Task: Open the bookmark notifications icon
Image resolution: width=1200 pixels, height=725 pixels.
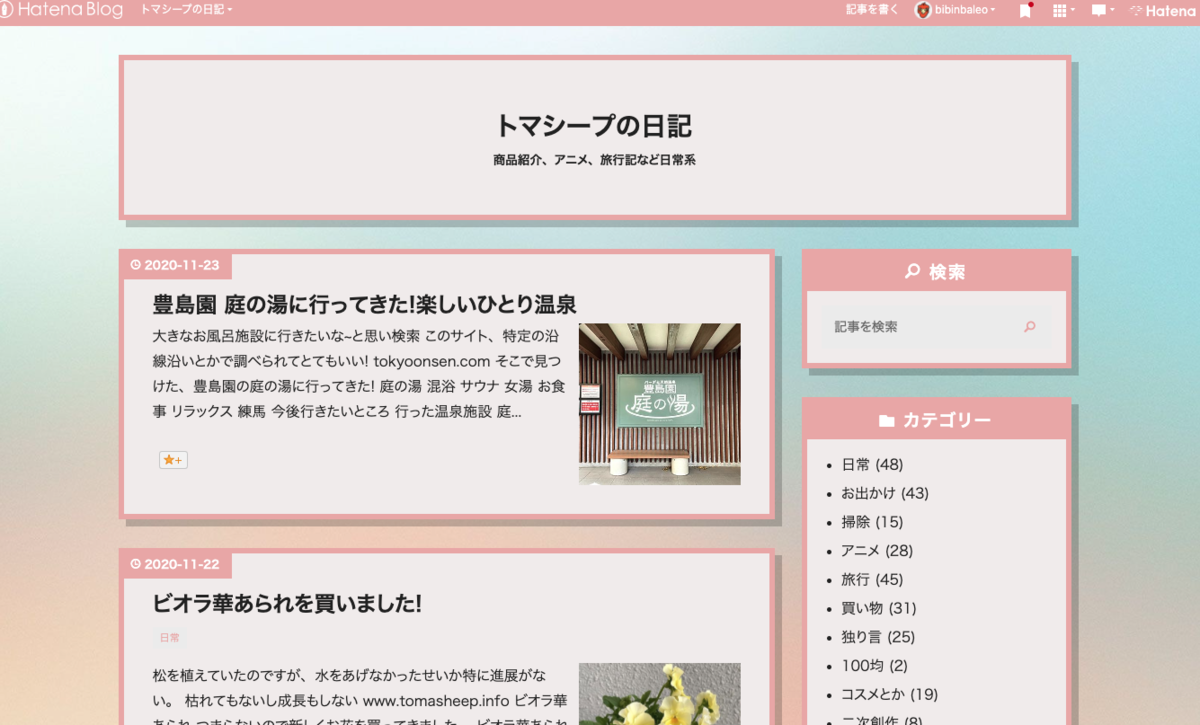Action: click(x=1025, y=10)
